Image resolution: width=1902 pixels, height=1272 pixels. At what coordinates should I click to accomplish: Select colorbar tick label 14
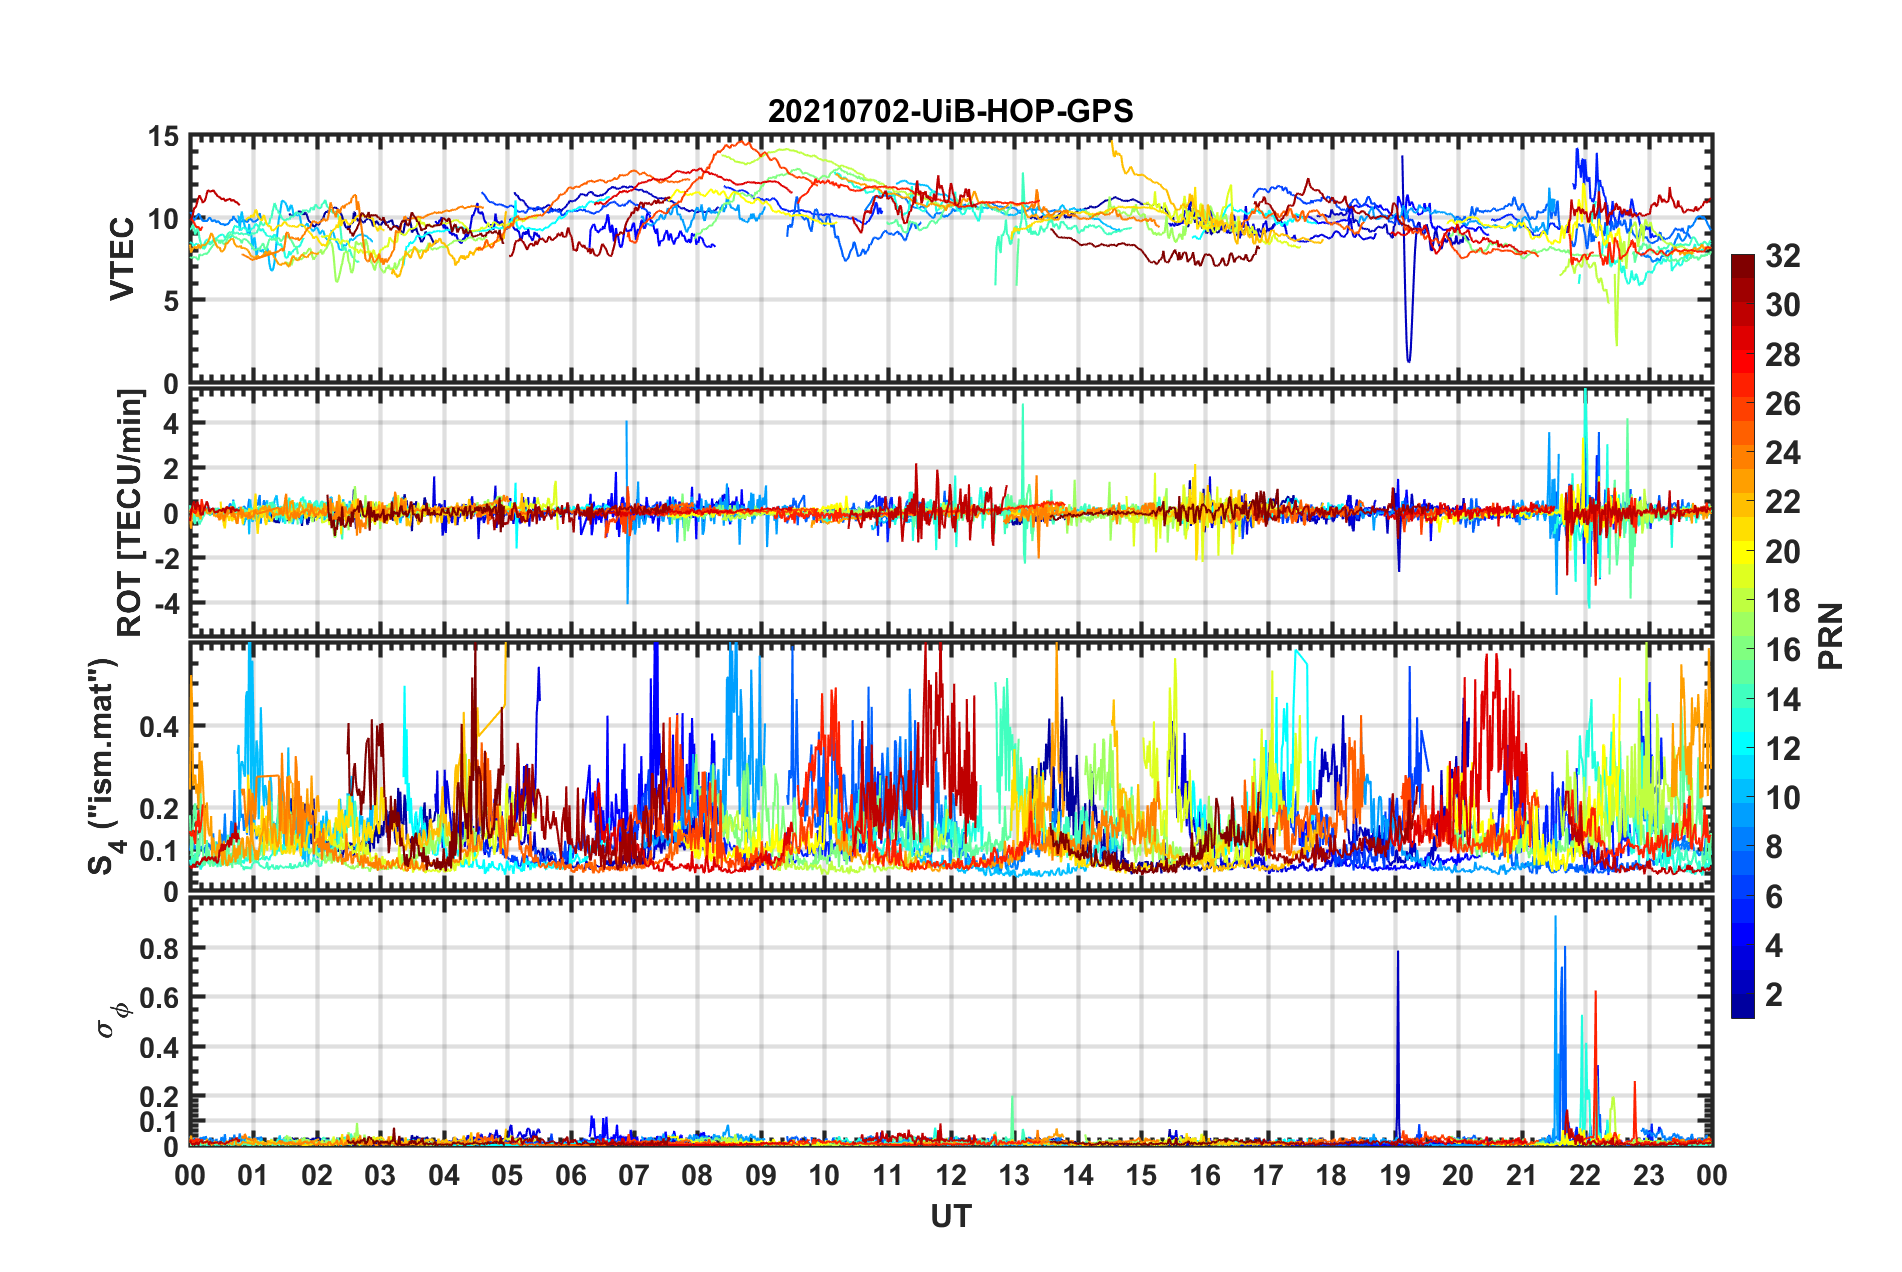[1782, 700]
